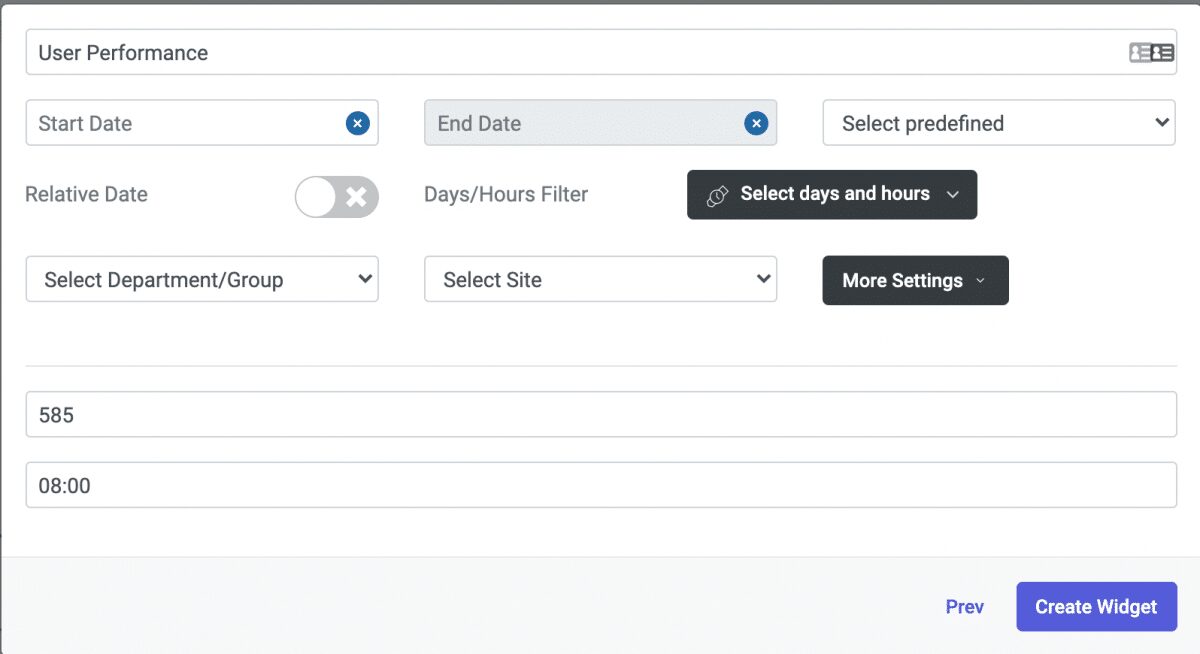Open the Select Site dropdown
This screenshot has width=1200, height=654.
pyautogui.click(x=600, y=279)
